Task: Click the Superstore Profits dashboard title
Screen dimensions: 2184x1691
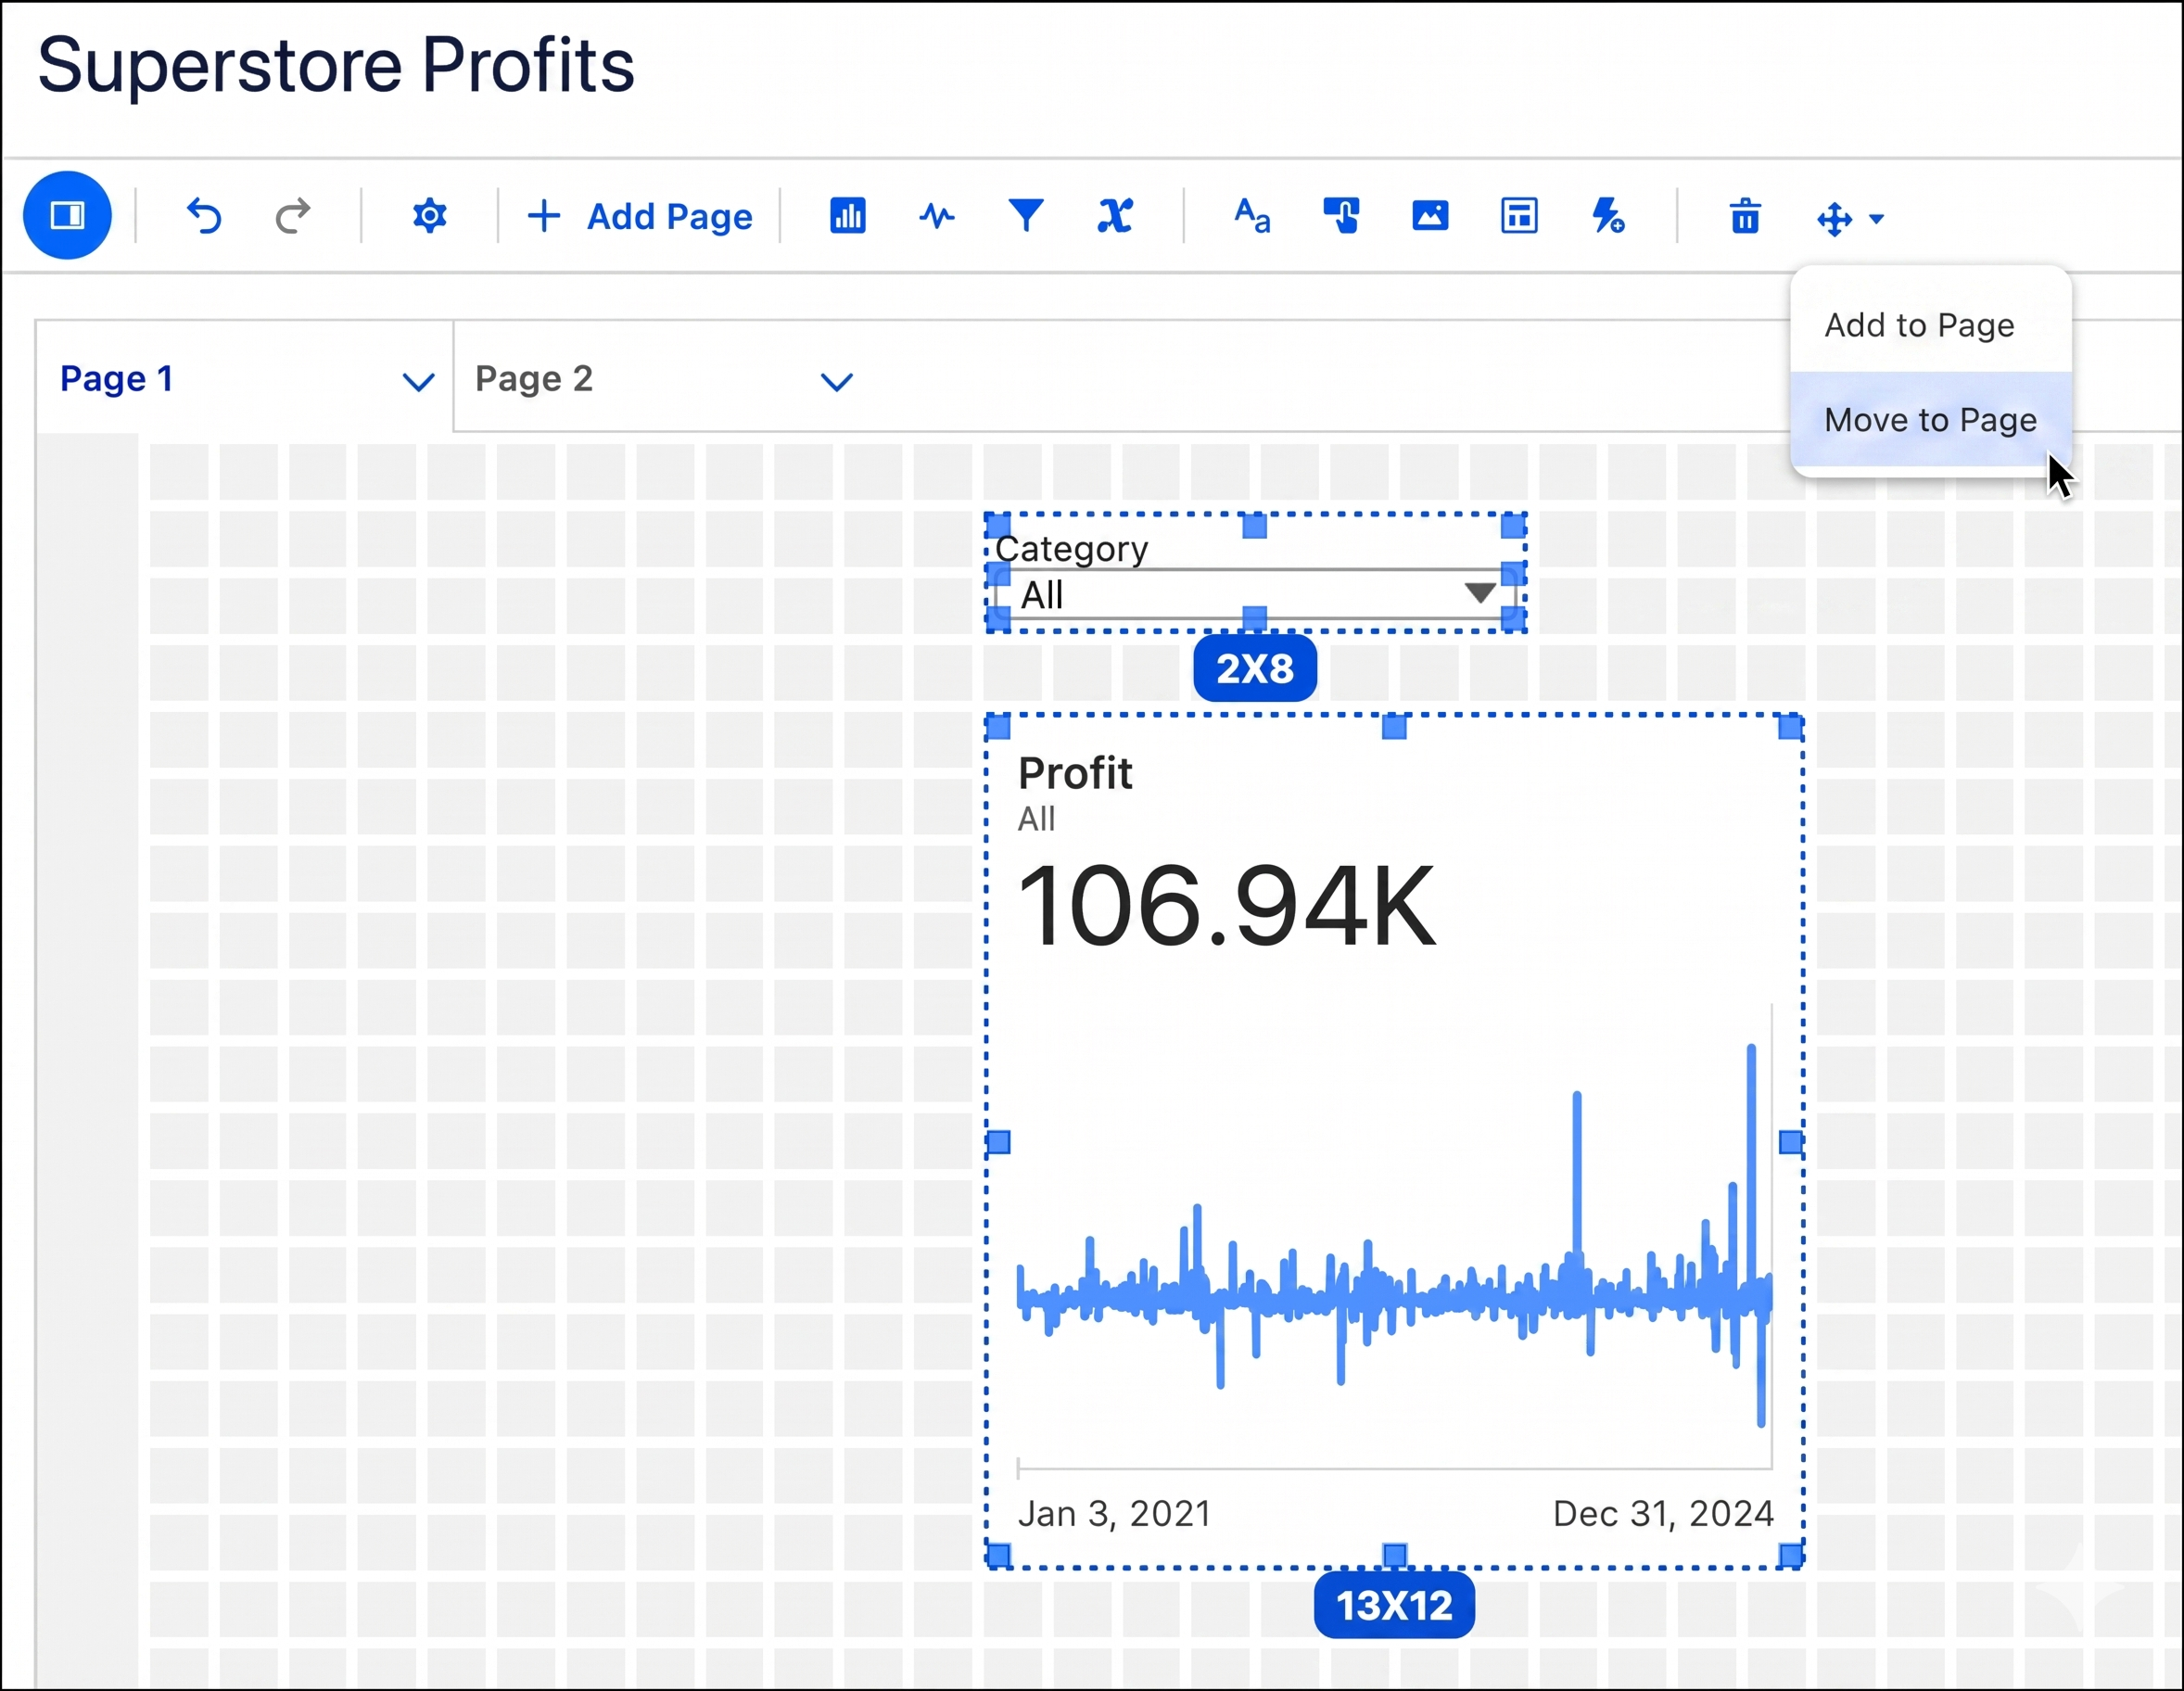Action: tap(336, 66)
